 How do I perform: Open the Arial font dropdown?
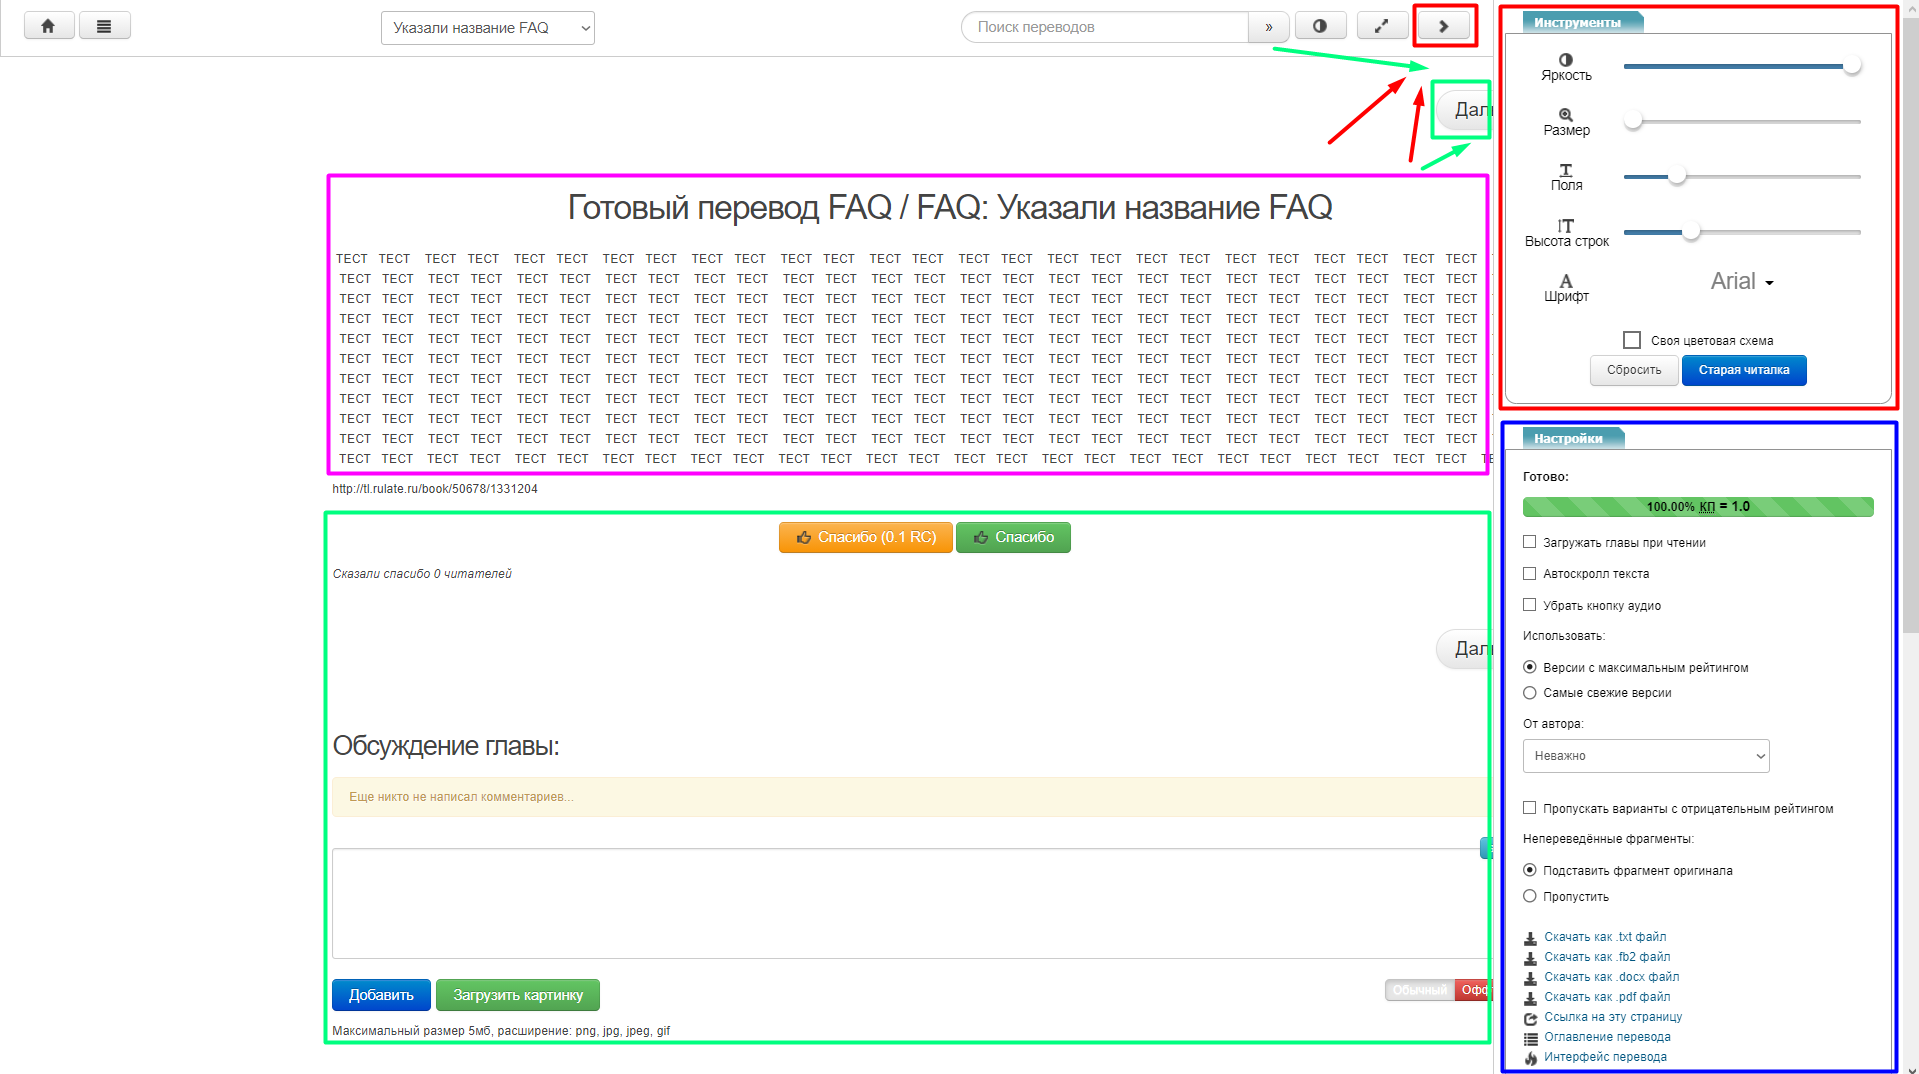pyautogui.click(x=1741, y=282)
